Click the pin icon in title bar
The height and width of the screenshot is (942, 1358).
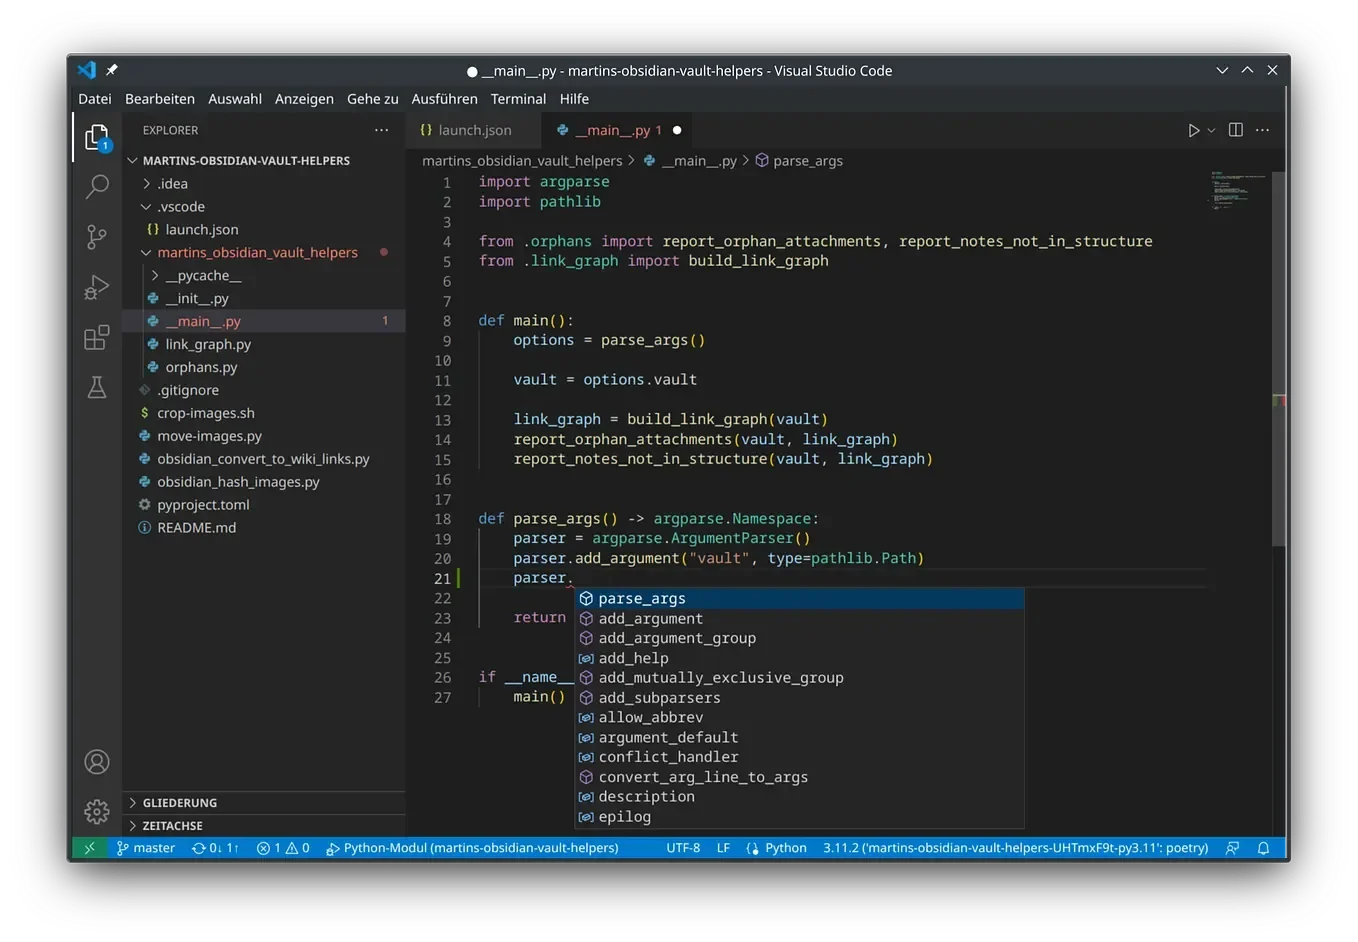pyautogui.click(x=112, y=70)
